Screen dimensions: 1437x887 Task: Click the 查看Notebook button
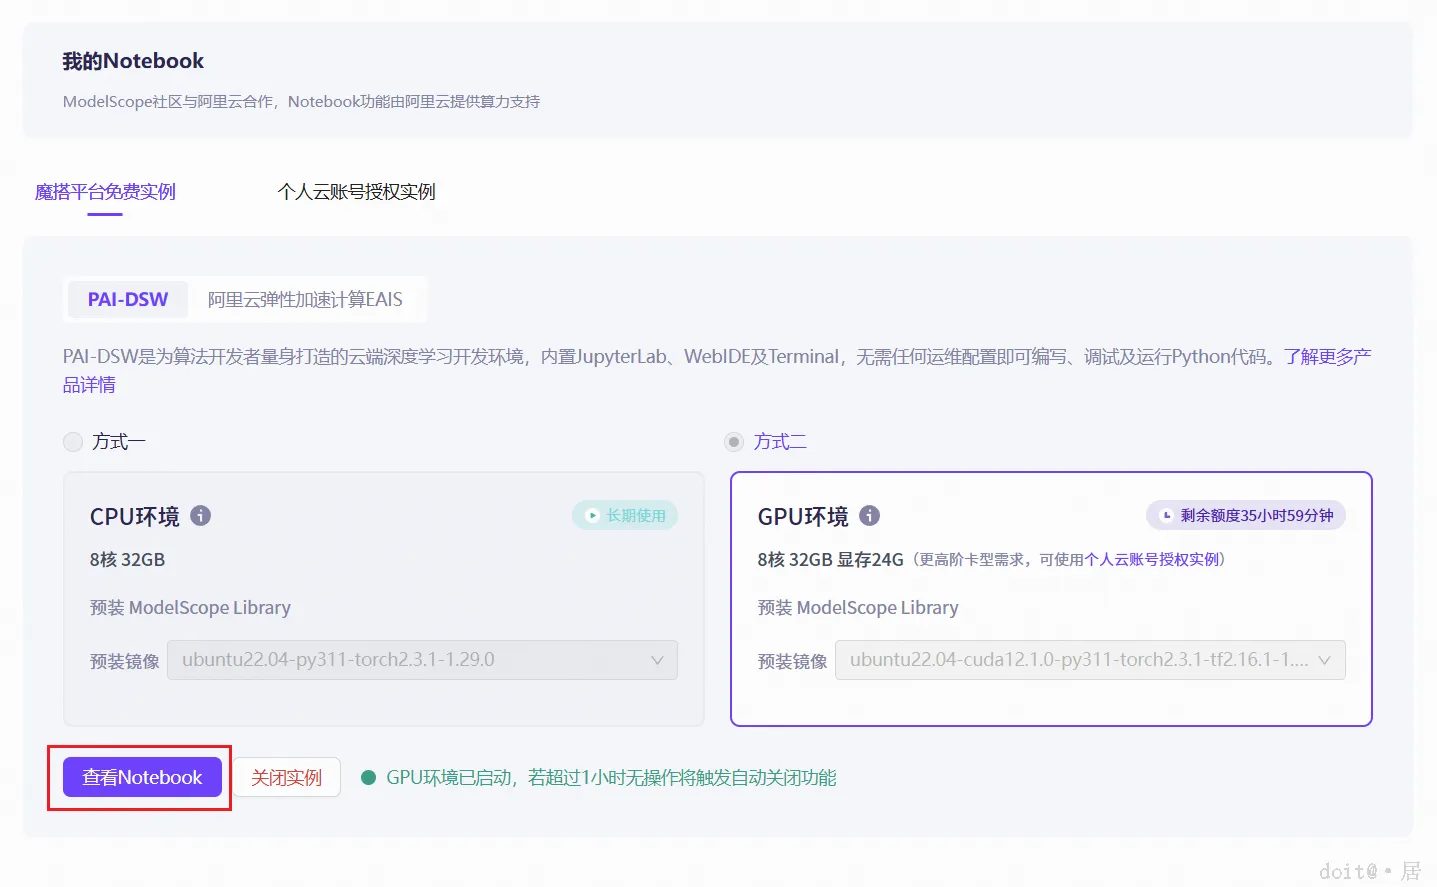[x=140, y=777]
